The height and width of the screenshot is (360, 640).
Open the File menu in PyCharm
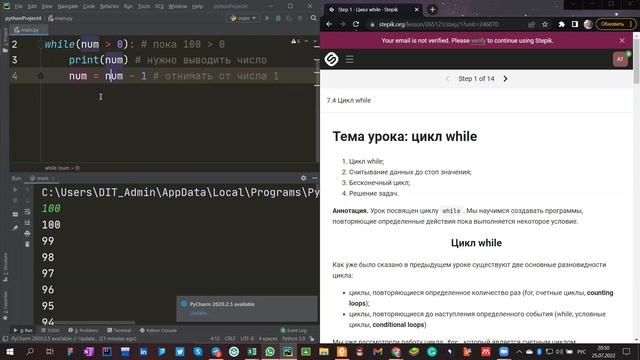click(x=19, y=7)
